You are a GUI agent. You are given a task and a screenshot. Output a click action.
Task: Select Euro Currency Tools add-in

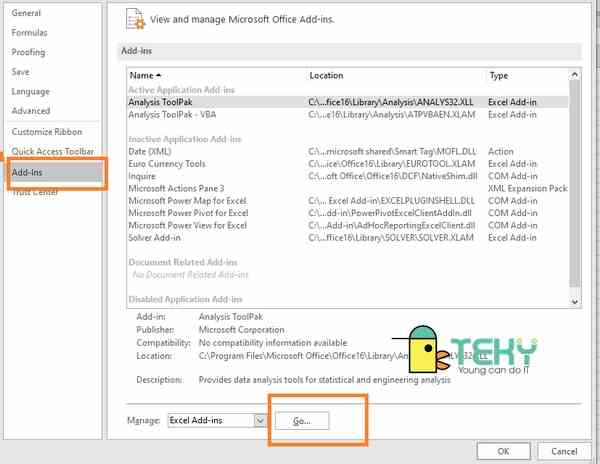pos(347,164)
